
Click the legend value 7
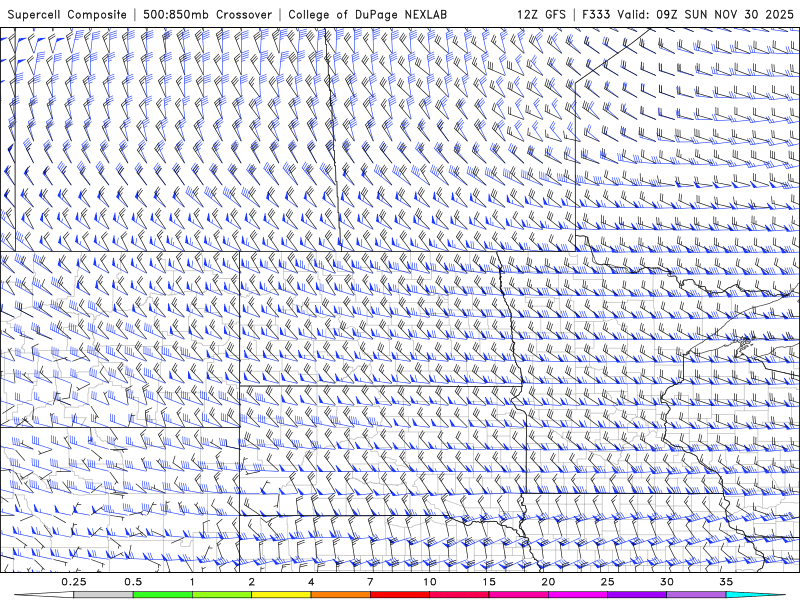coord(370,582)
